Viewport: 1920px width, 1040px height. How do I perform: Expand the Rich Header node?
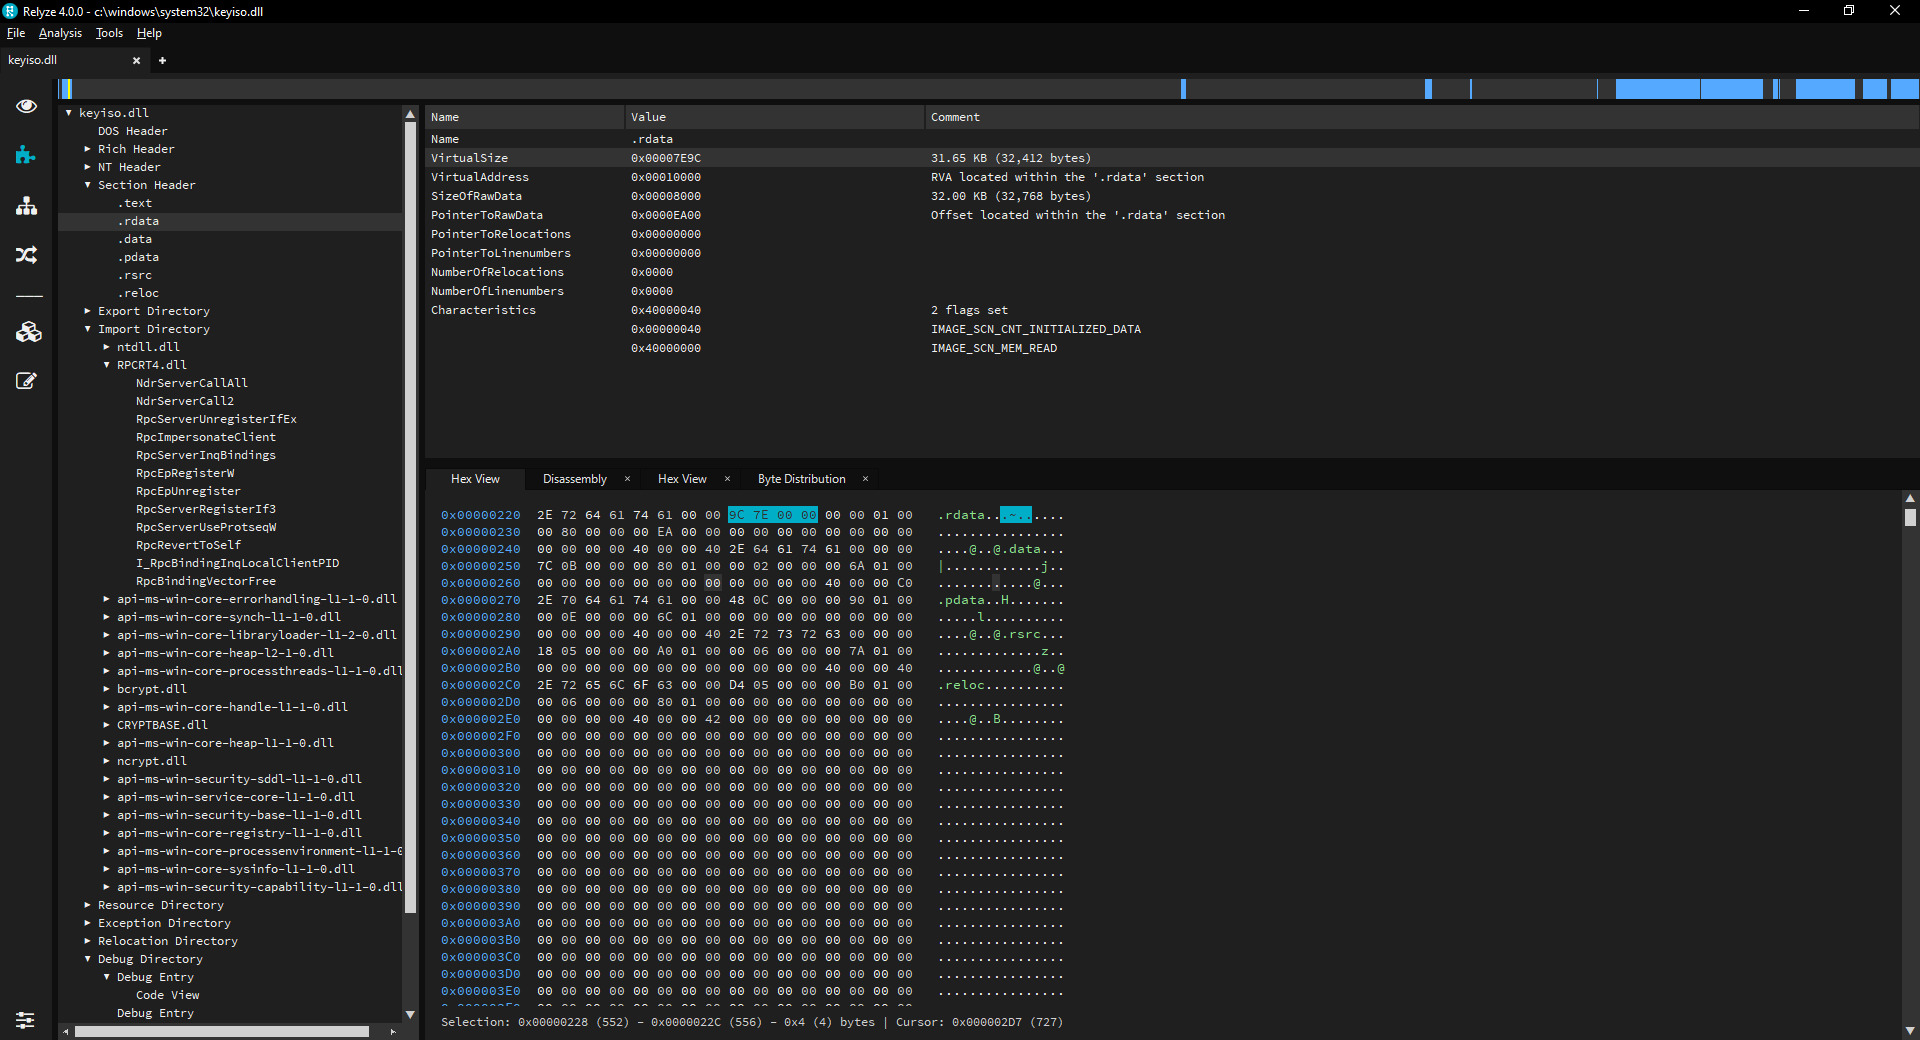click(87, 148)
